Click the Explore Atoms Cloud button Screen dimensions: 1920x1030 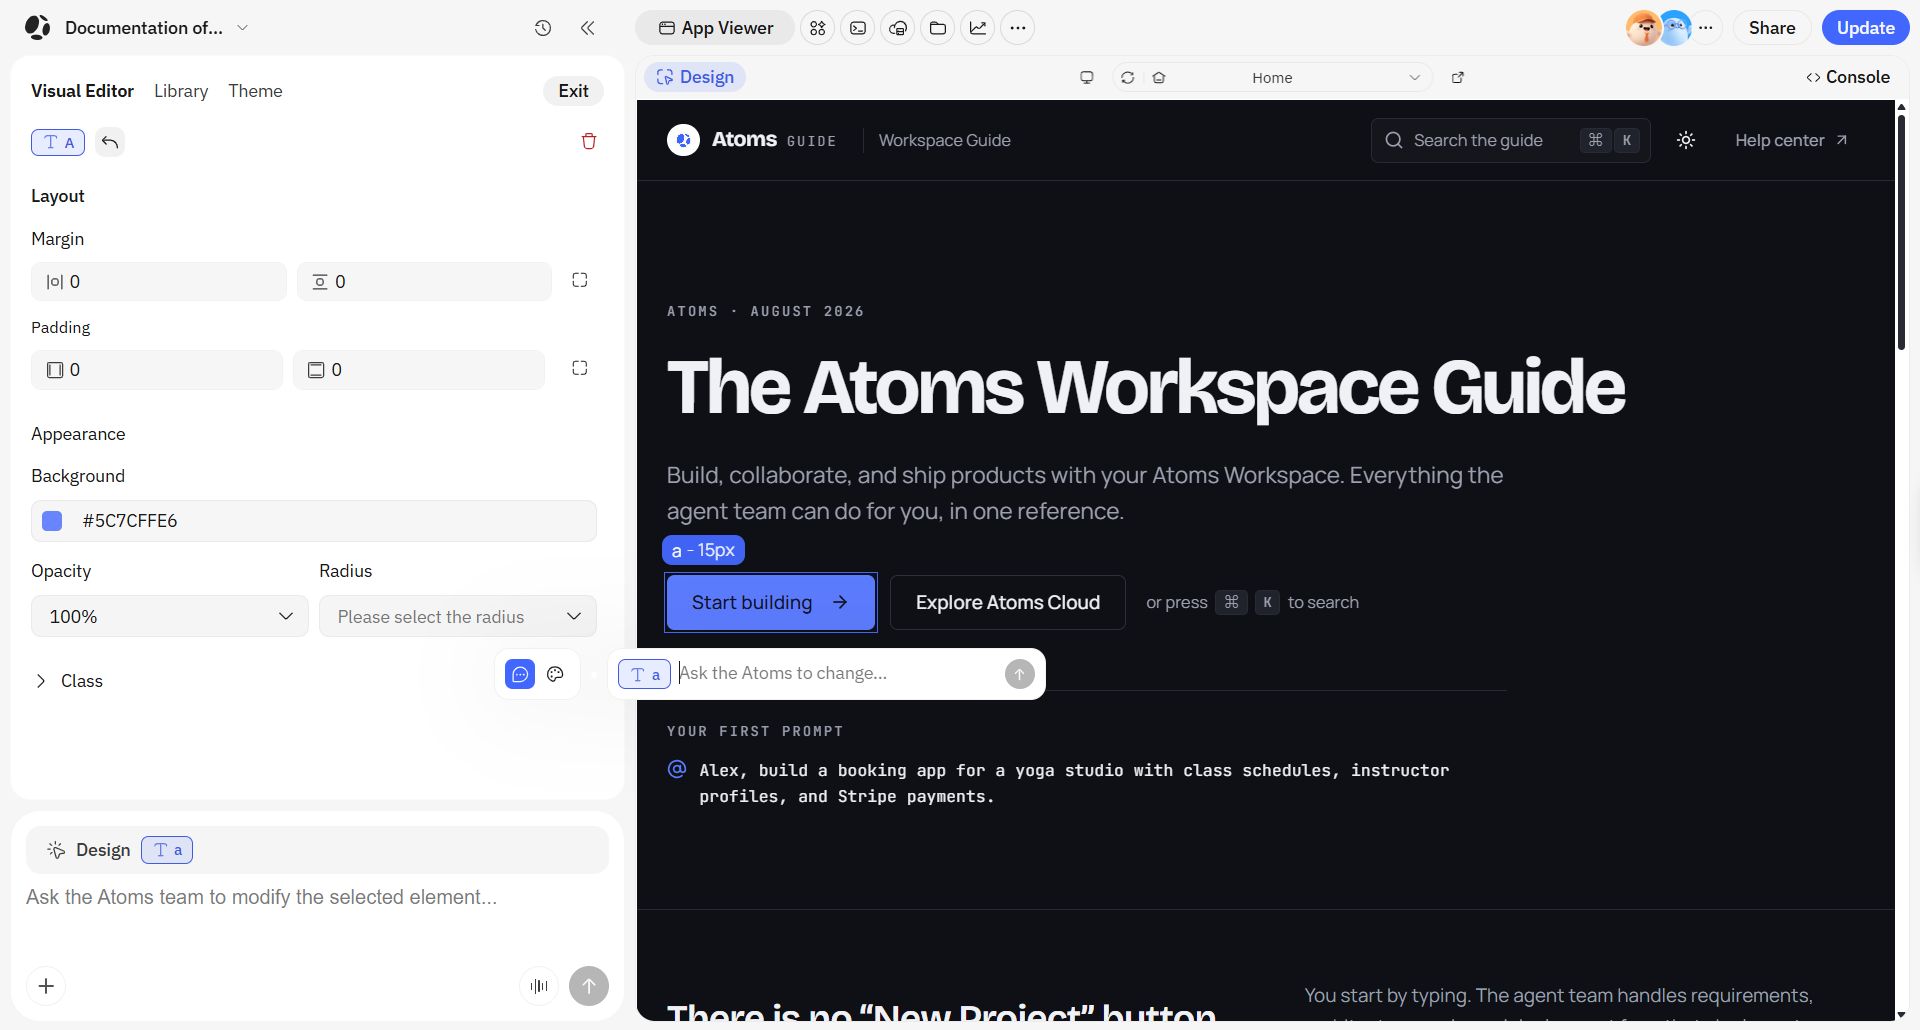[1008, 602]
